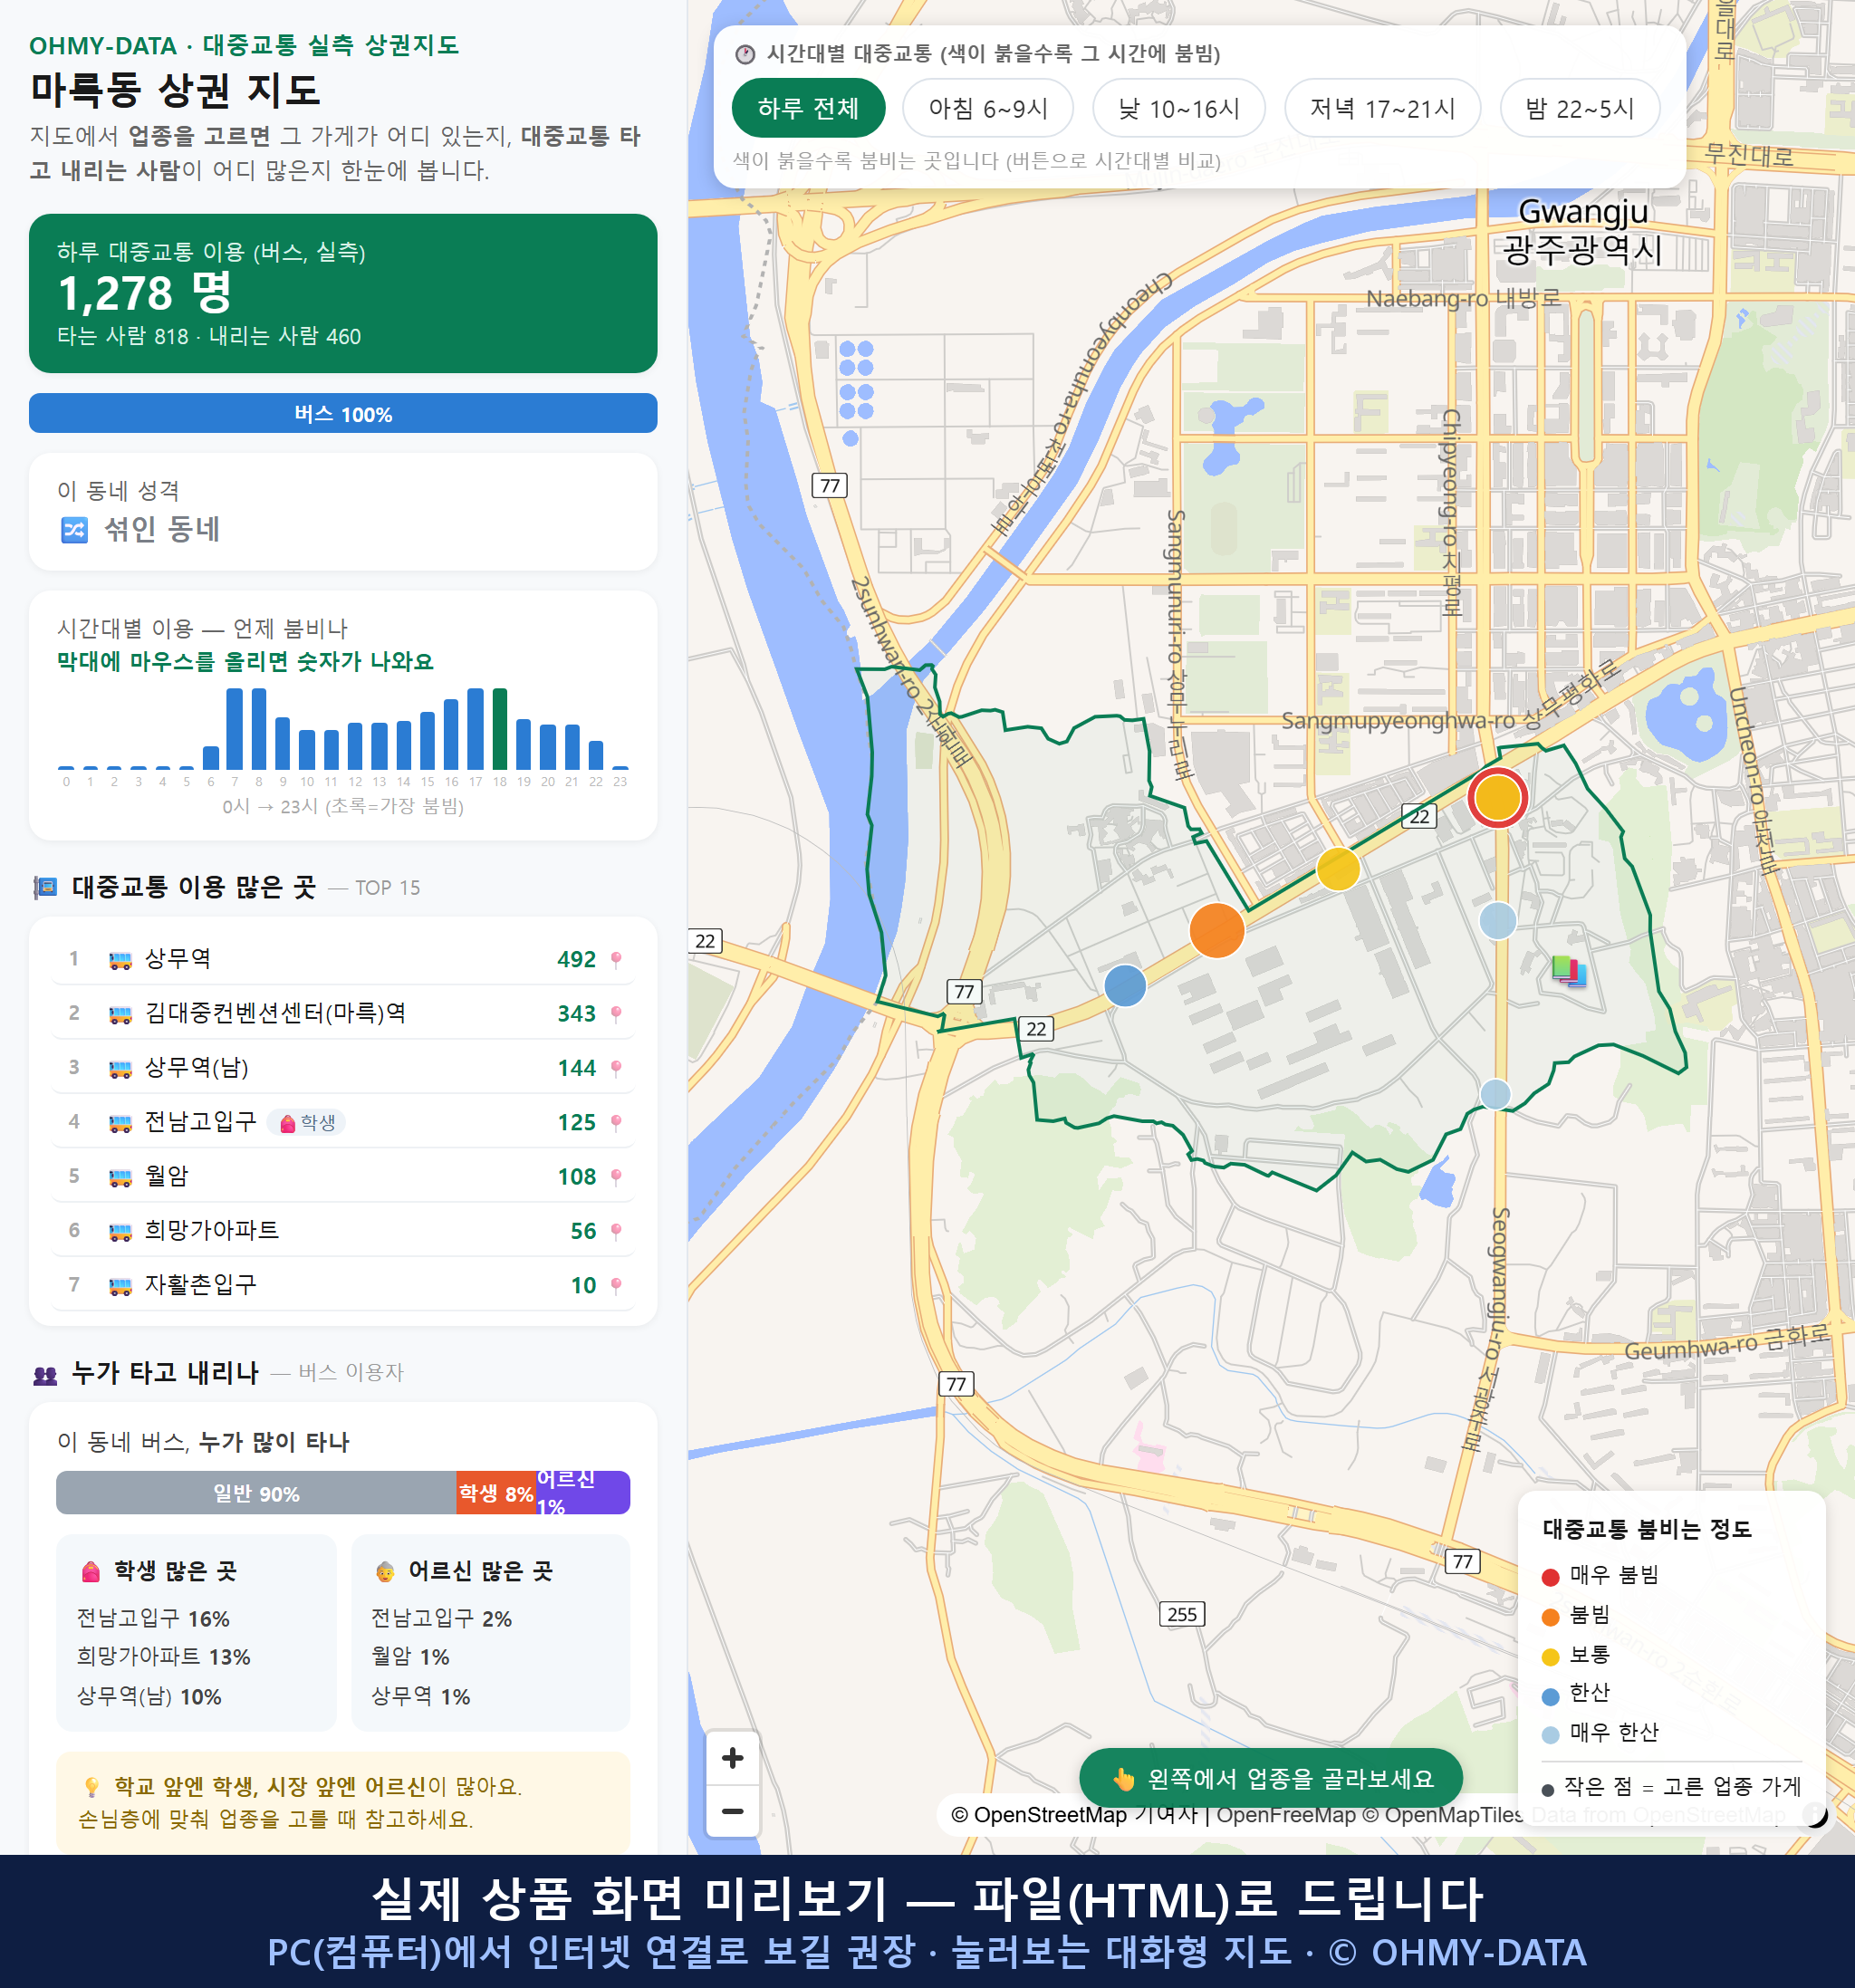Click the 한산 blue legend dot
This screenshot has width=1855, height=1988.
(1551, 1696)
